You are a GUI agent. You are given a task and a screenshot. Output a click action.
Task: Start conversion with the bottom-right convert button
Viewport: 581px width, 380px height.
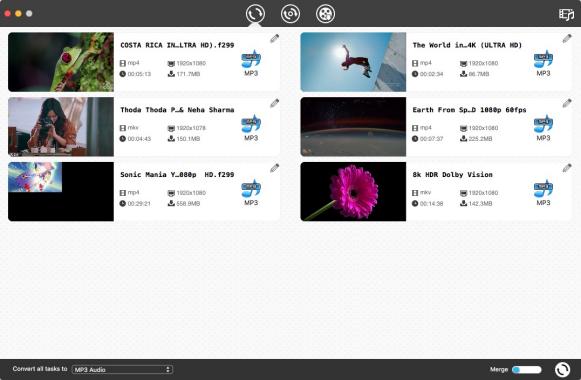(x=562, y=369)
